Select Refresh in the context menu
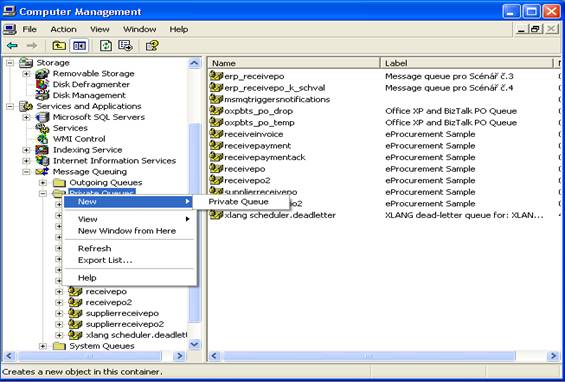565x382 pixels. (x=128, y=248)
